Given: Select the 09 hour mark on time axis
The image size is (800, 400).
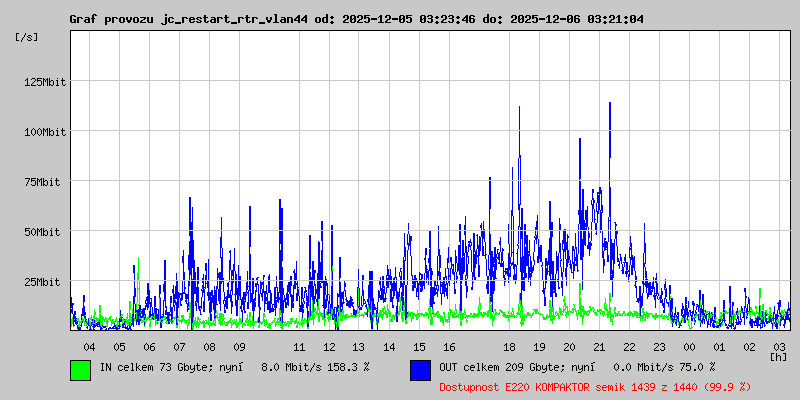Looking at the screenshot, I should (239, 346).
